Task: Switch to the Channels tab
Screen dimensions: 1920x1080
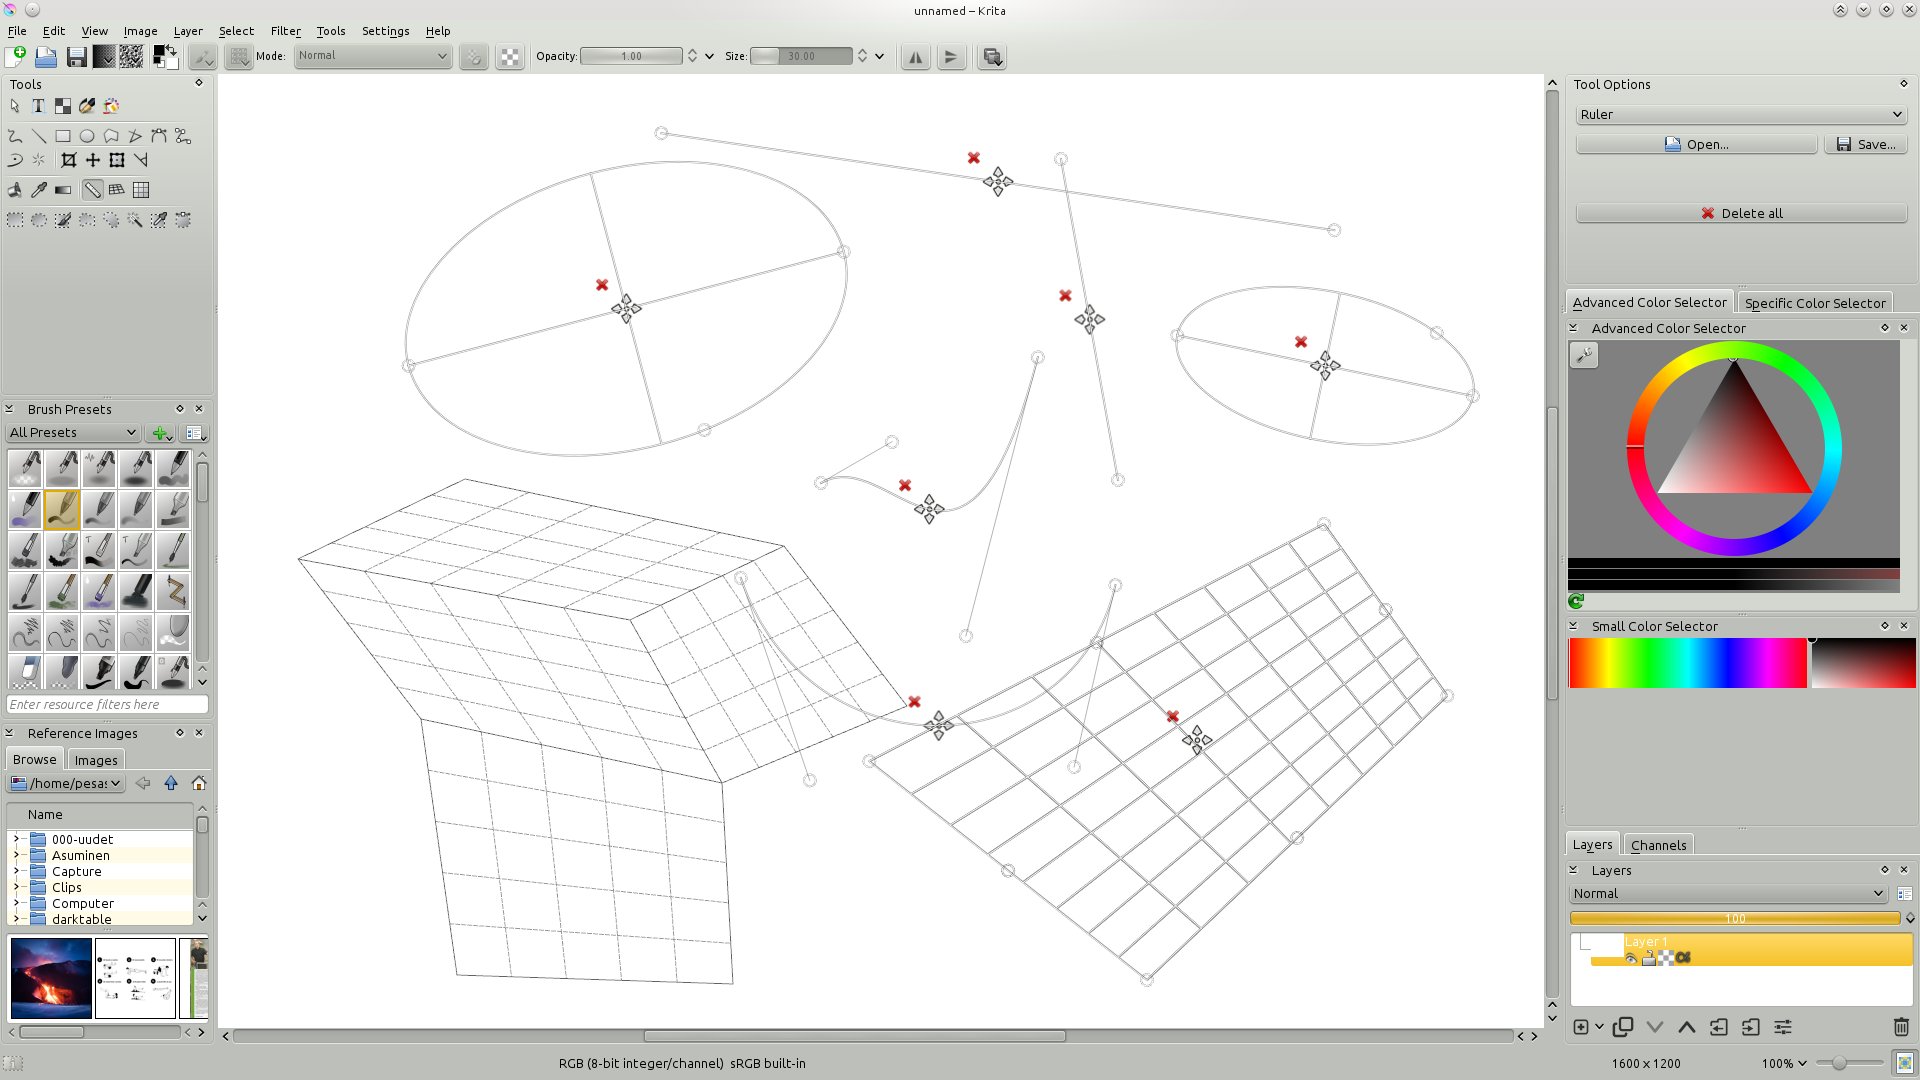Action: tap(1658, 845)
